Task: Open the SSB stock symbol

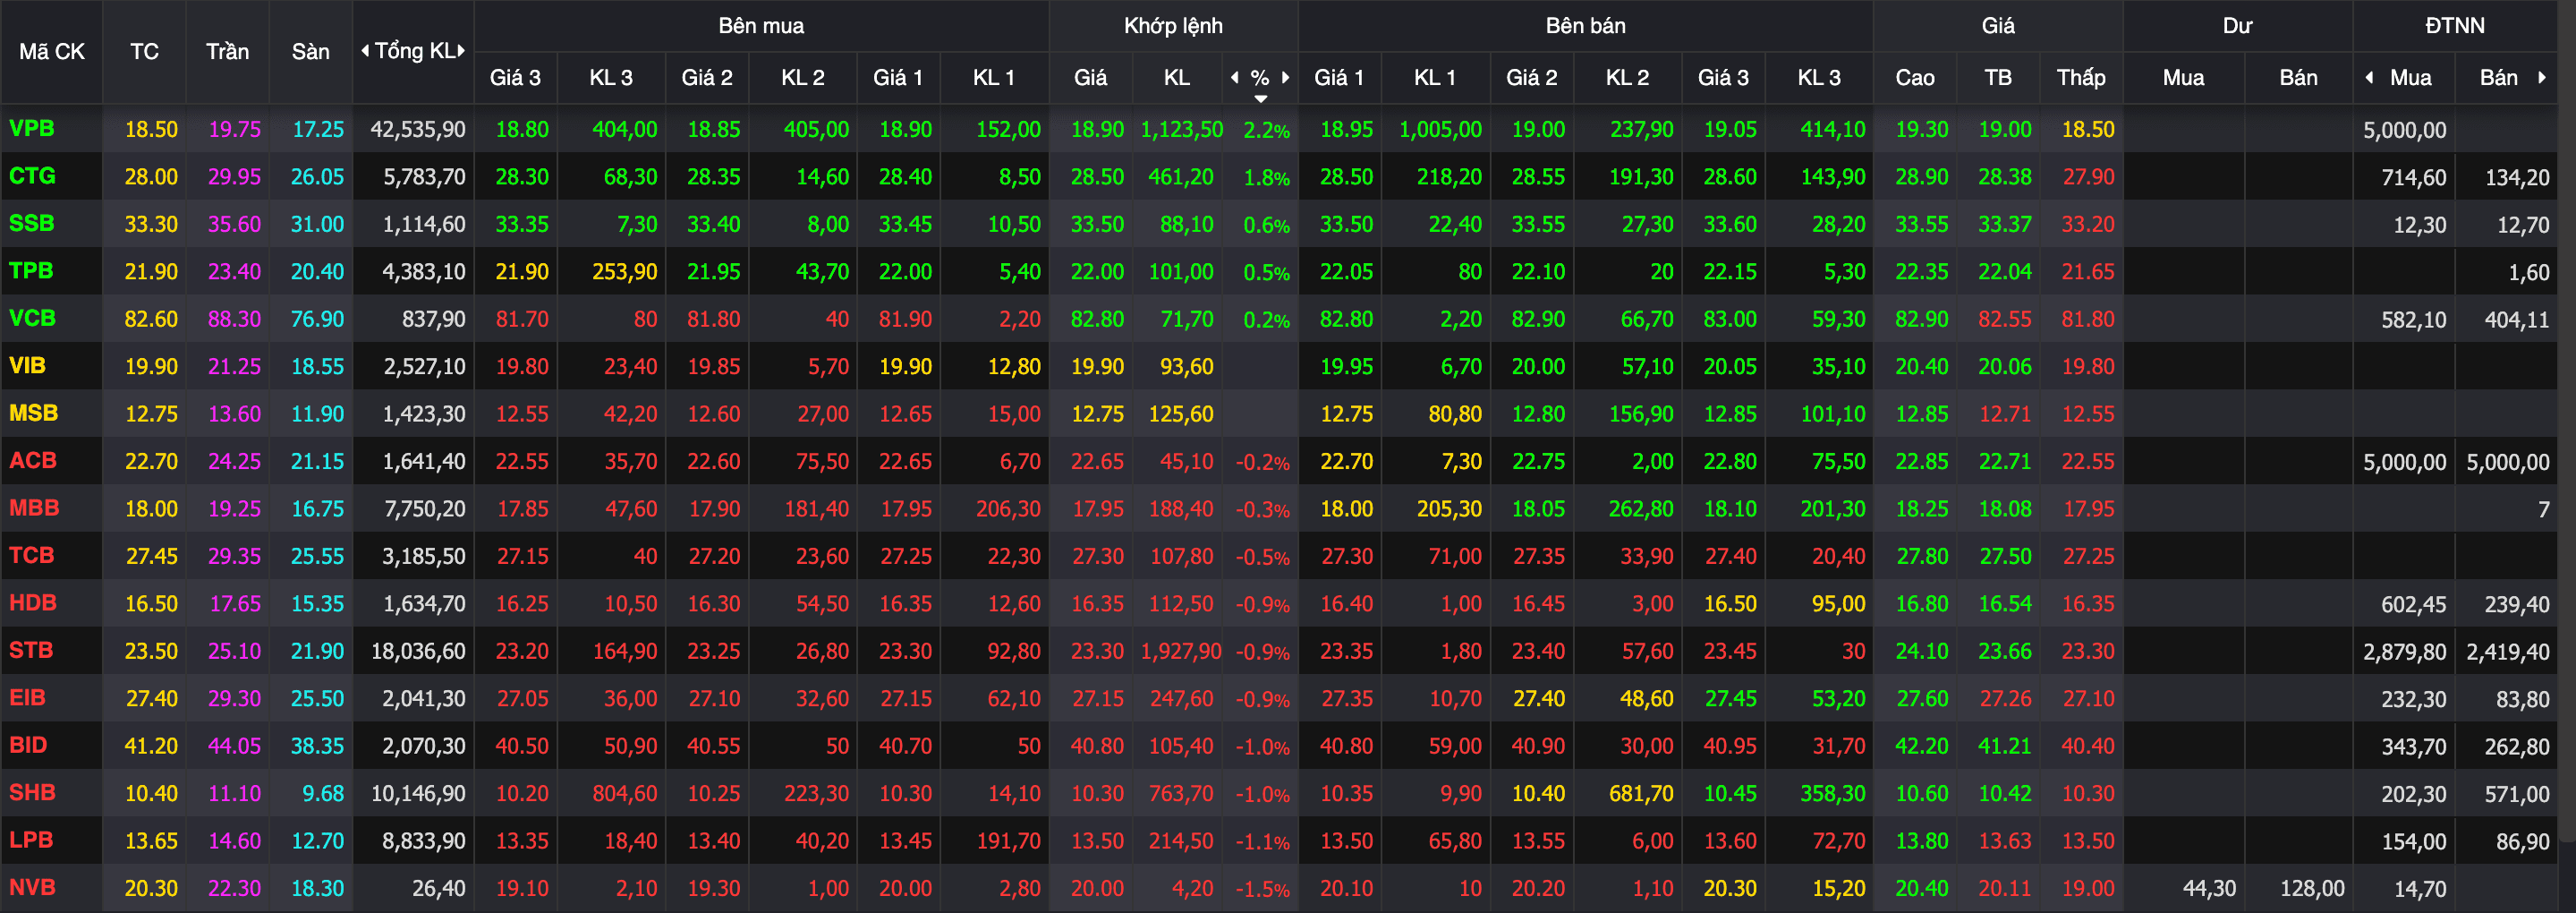Action: pyautogui.click(x=31, y=223)
